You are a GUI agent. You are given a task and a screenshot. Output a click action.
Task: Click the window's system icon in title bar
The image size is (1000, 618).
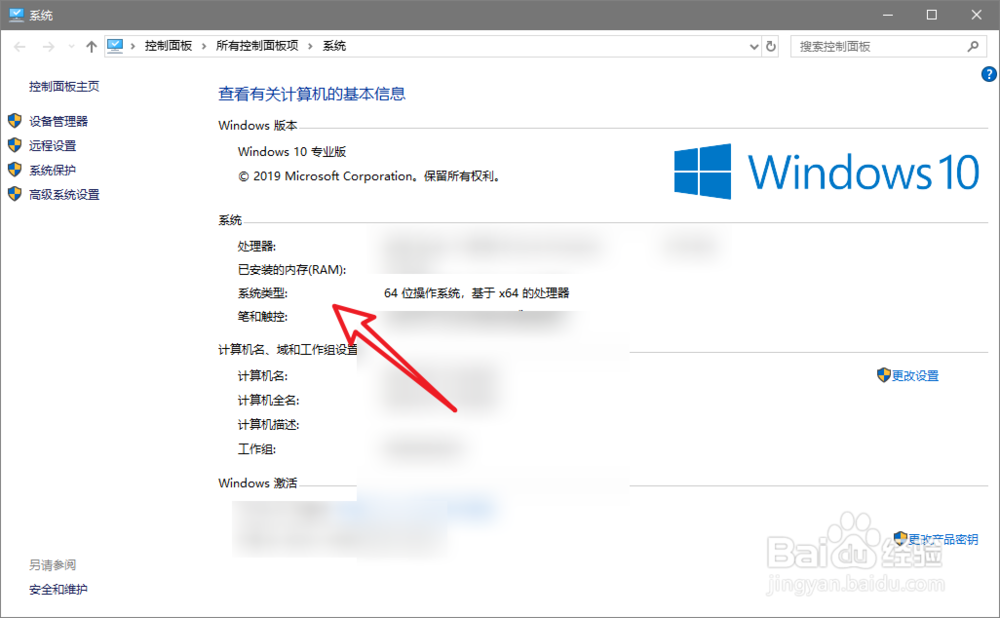16,15
